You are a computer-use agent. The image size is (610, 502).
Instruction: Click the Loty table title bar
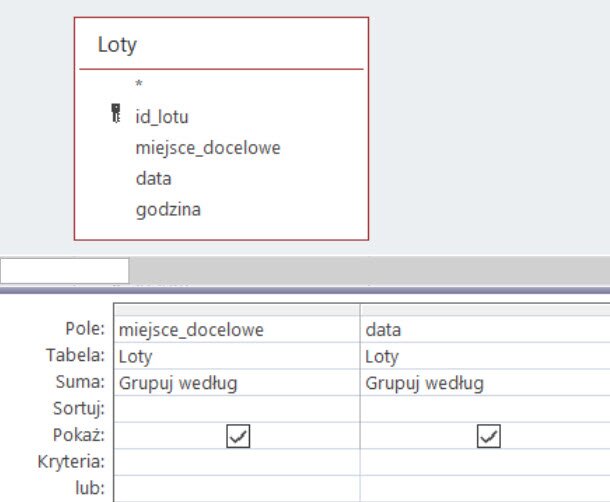pyautogui.click(x=220, y=45)
